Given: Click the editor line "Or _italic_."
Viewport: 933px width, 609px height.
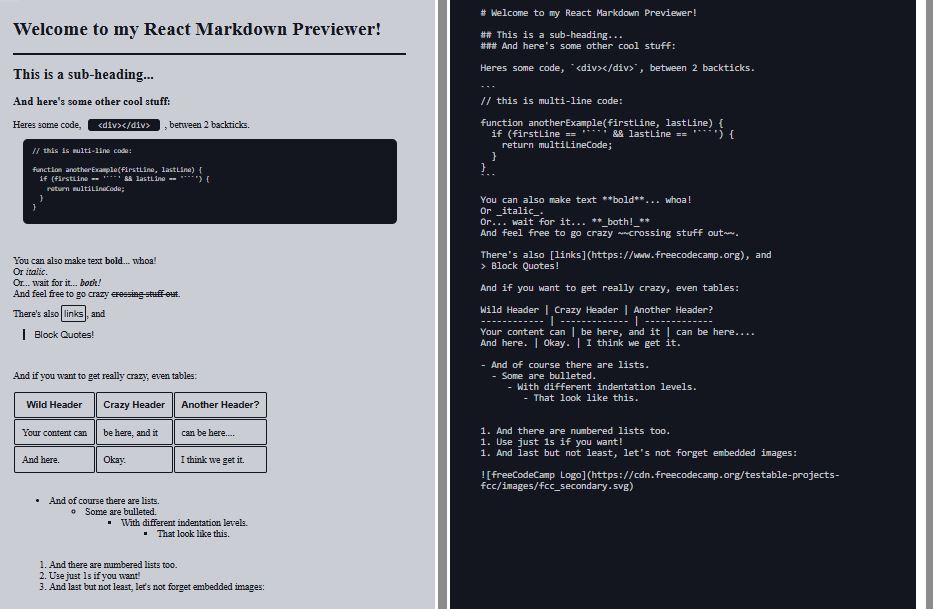Looking at the screenshot, I should coord(512,211).
